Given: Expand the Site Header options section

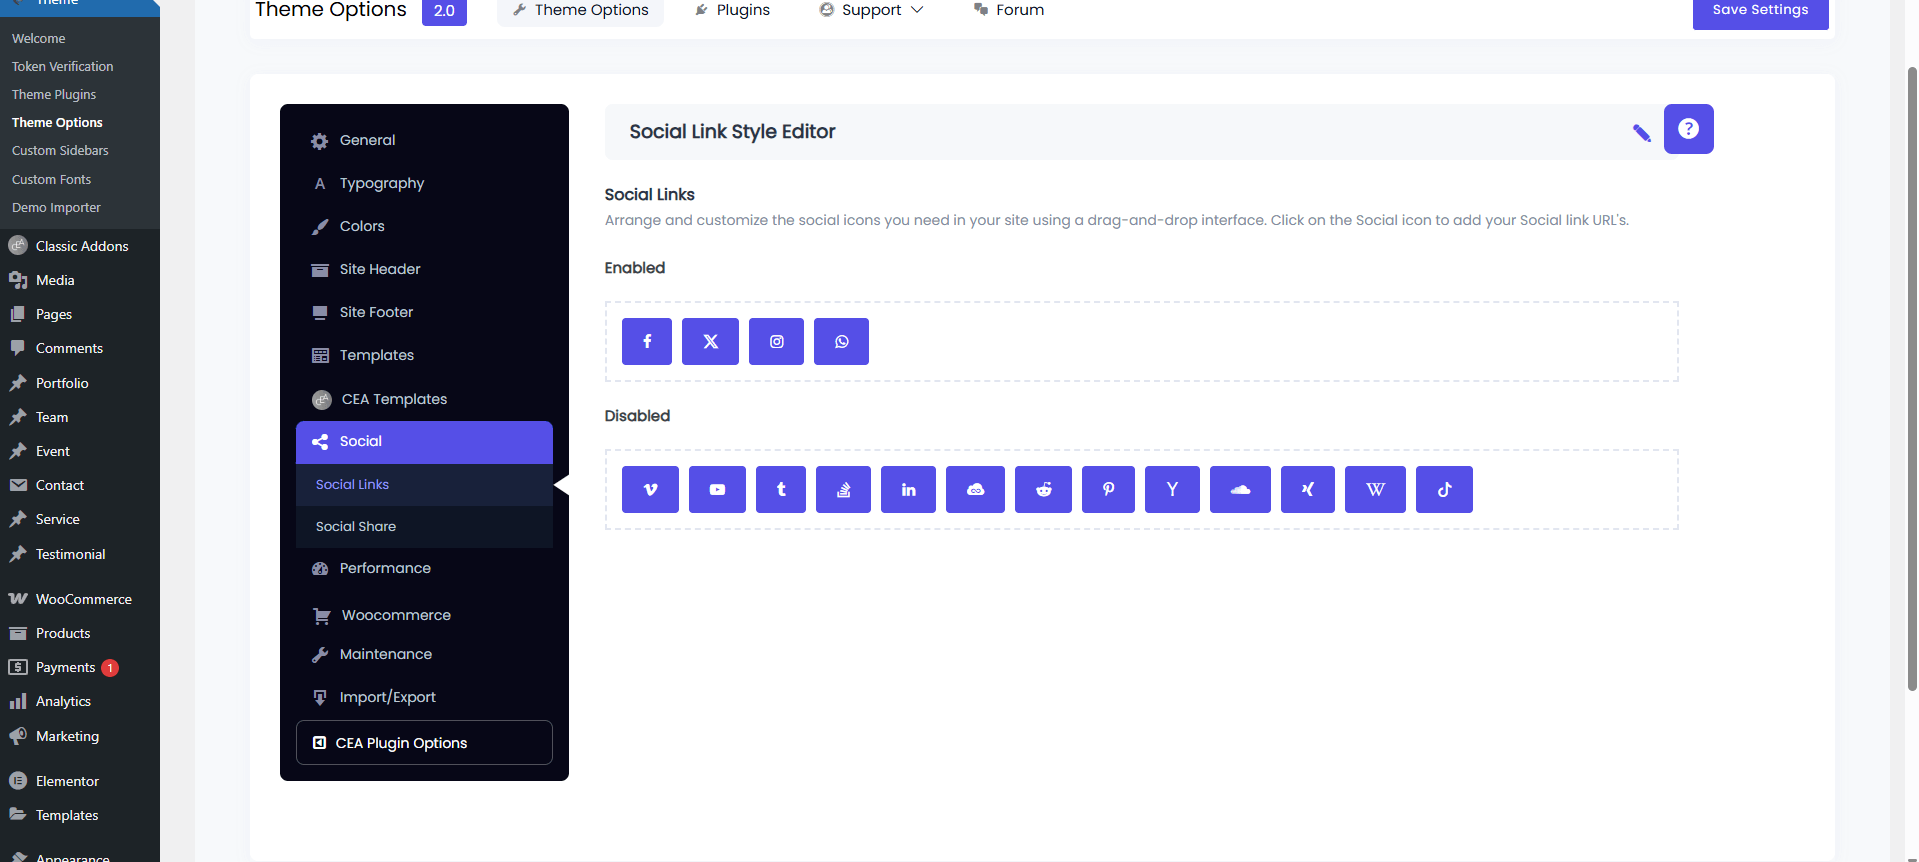Looking at the screenshot, I should pos(380,269).
